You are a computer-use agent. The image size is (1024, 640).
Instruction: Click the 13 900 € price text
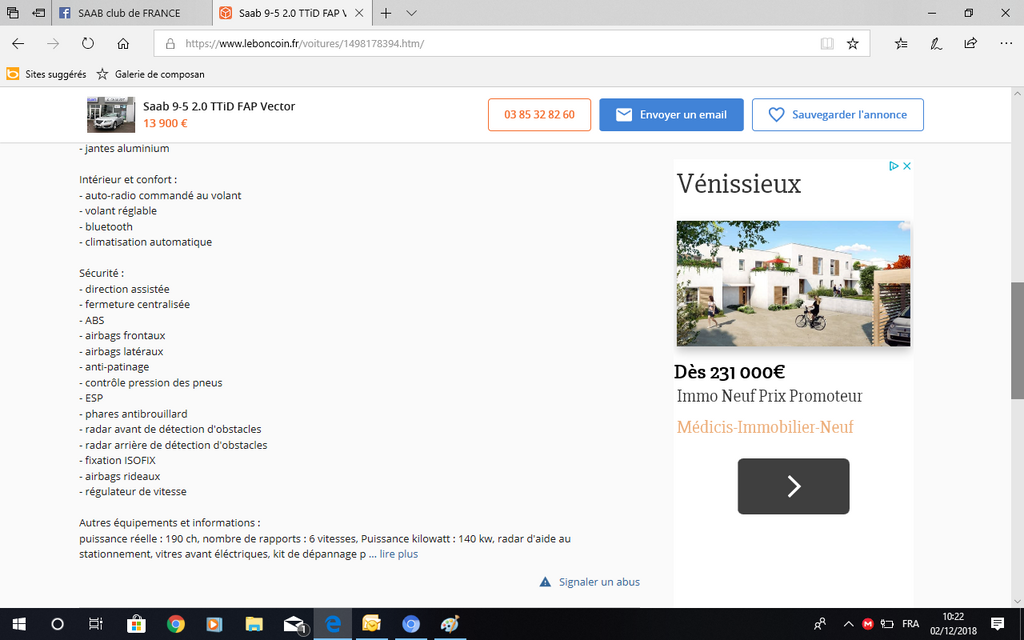point(165,123)
